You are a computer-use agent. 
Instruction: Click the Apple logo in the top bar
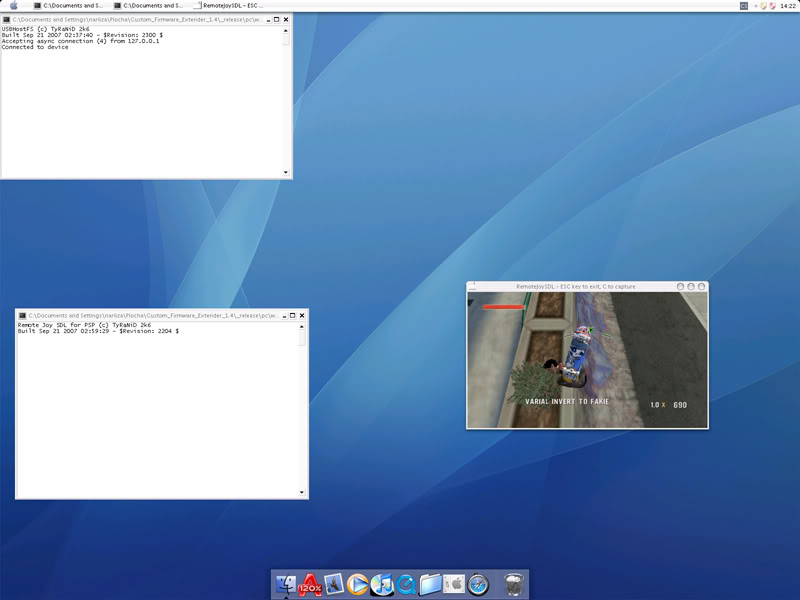(x=13, y=6)
